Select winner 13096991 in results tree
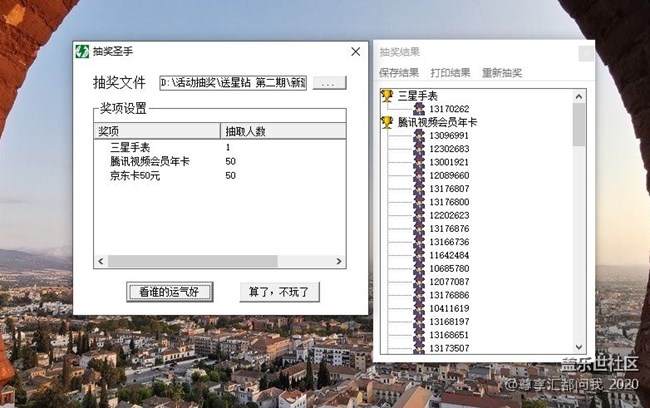Screen dimensions: 650x408 click(449, 136)
